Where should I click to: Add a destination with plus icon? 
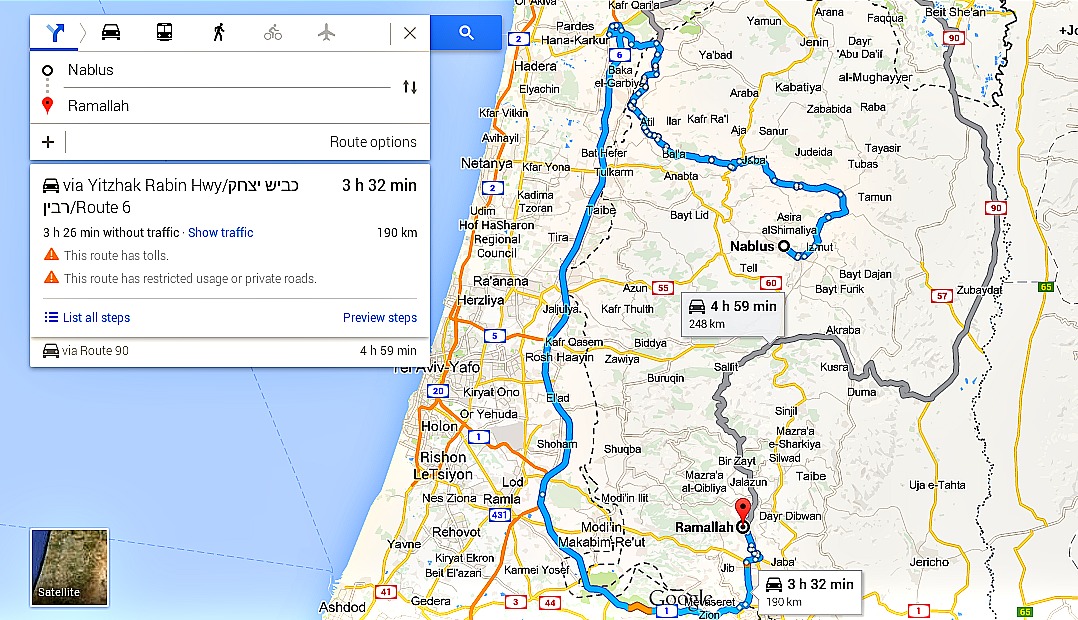click(x=47, y=142)
